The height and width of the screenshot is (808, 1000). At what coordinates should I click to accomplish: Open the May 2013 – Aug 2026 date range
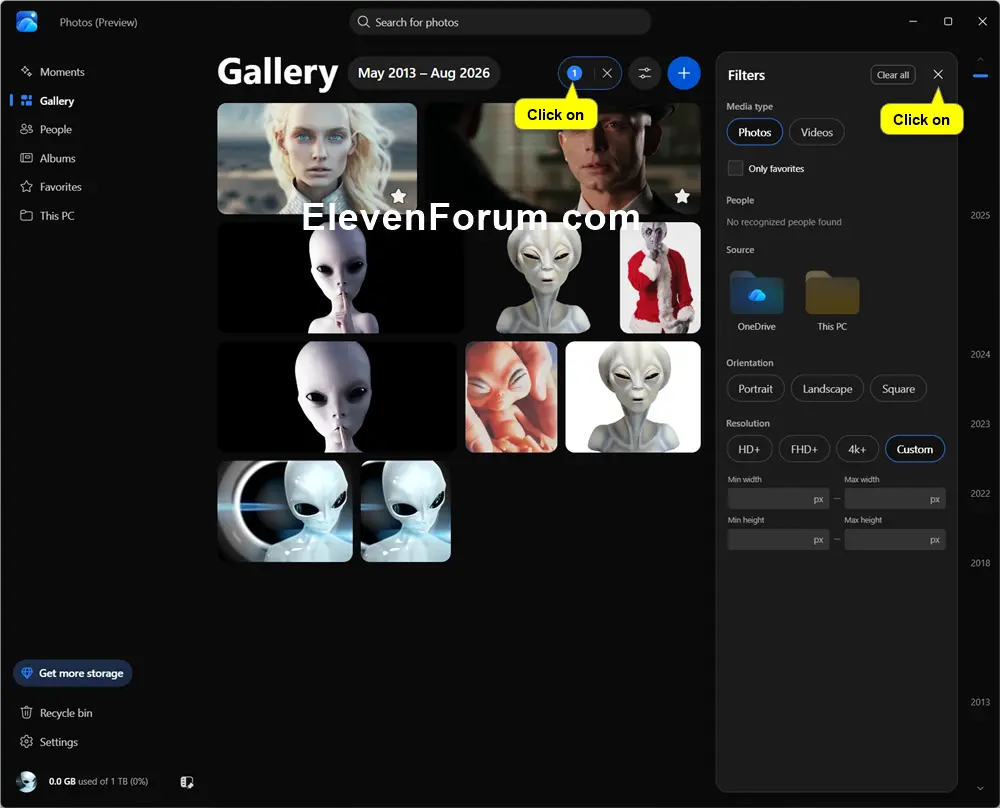click(x=423, y=73)
